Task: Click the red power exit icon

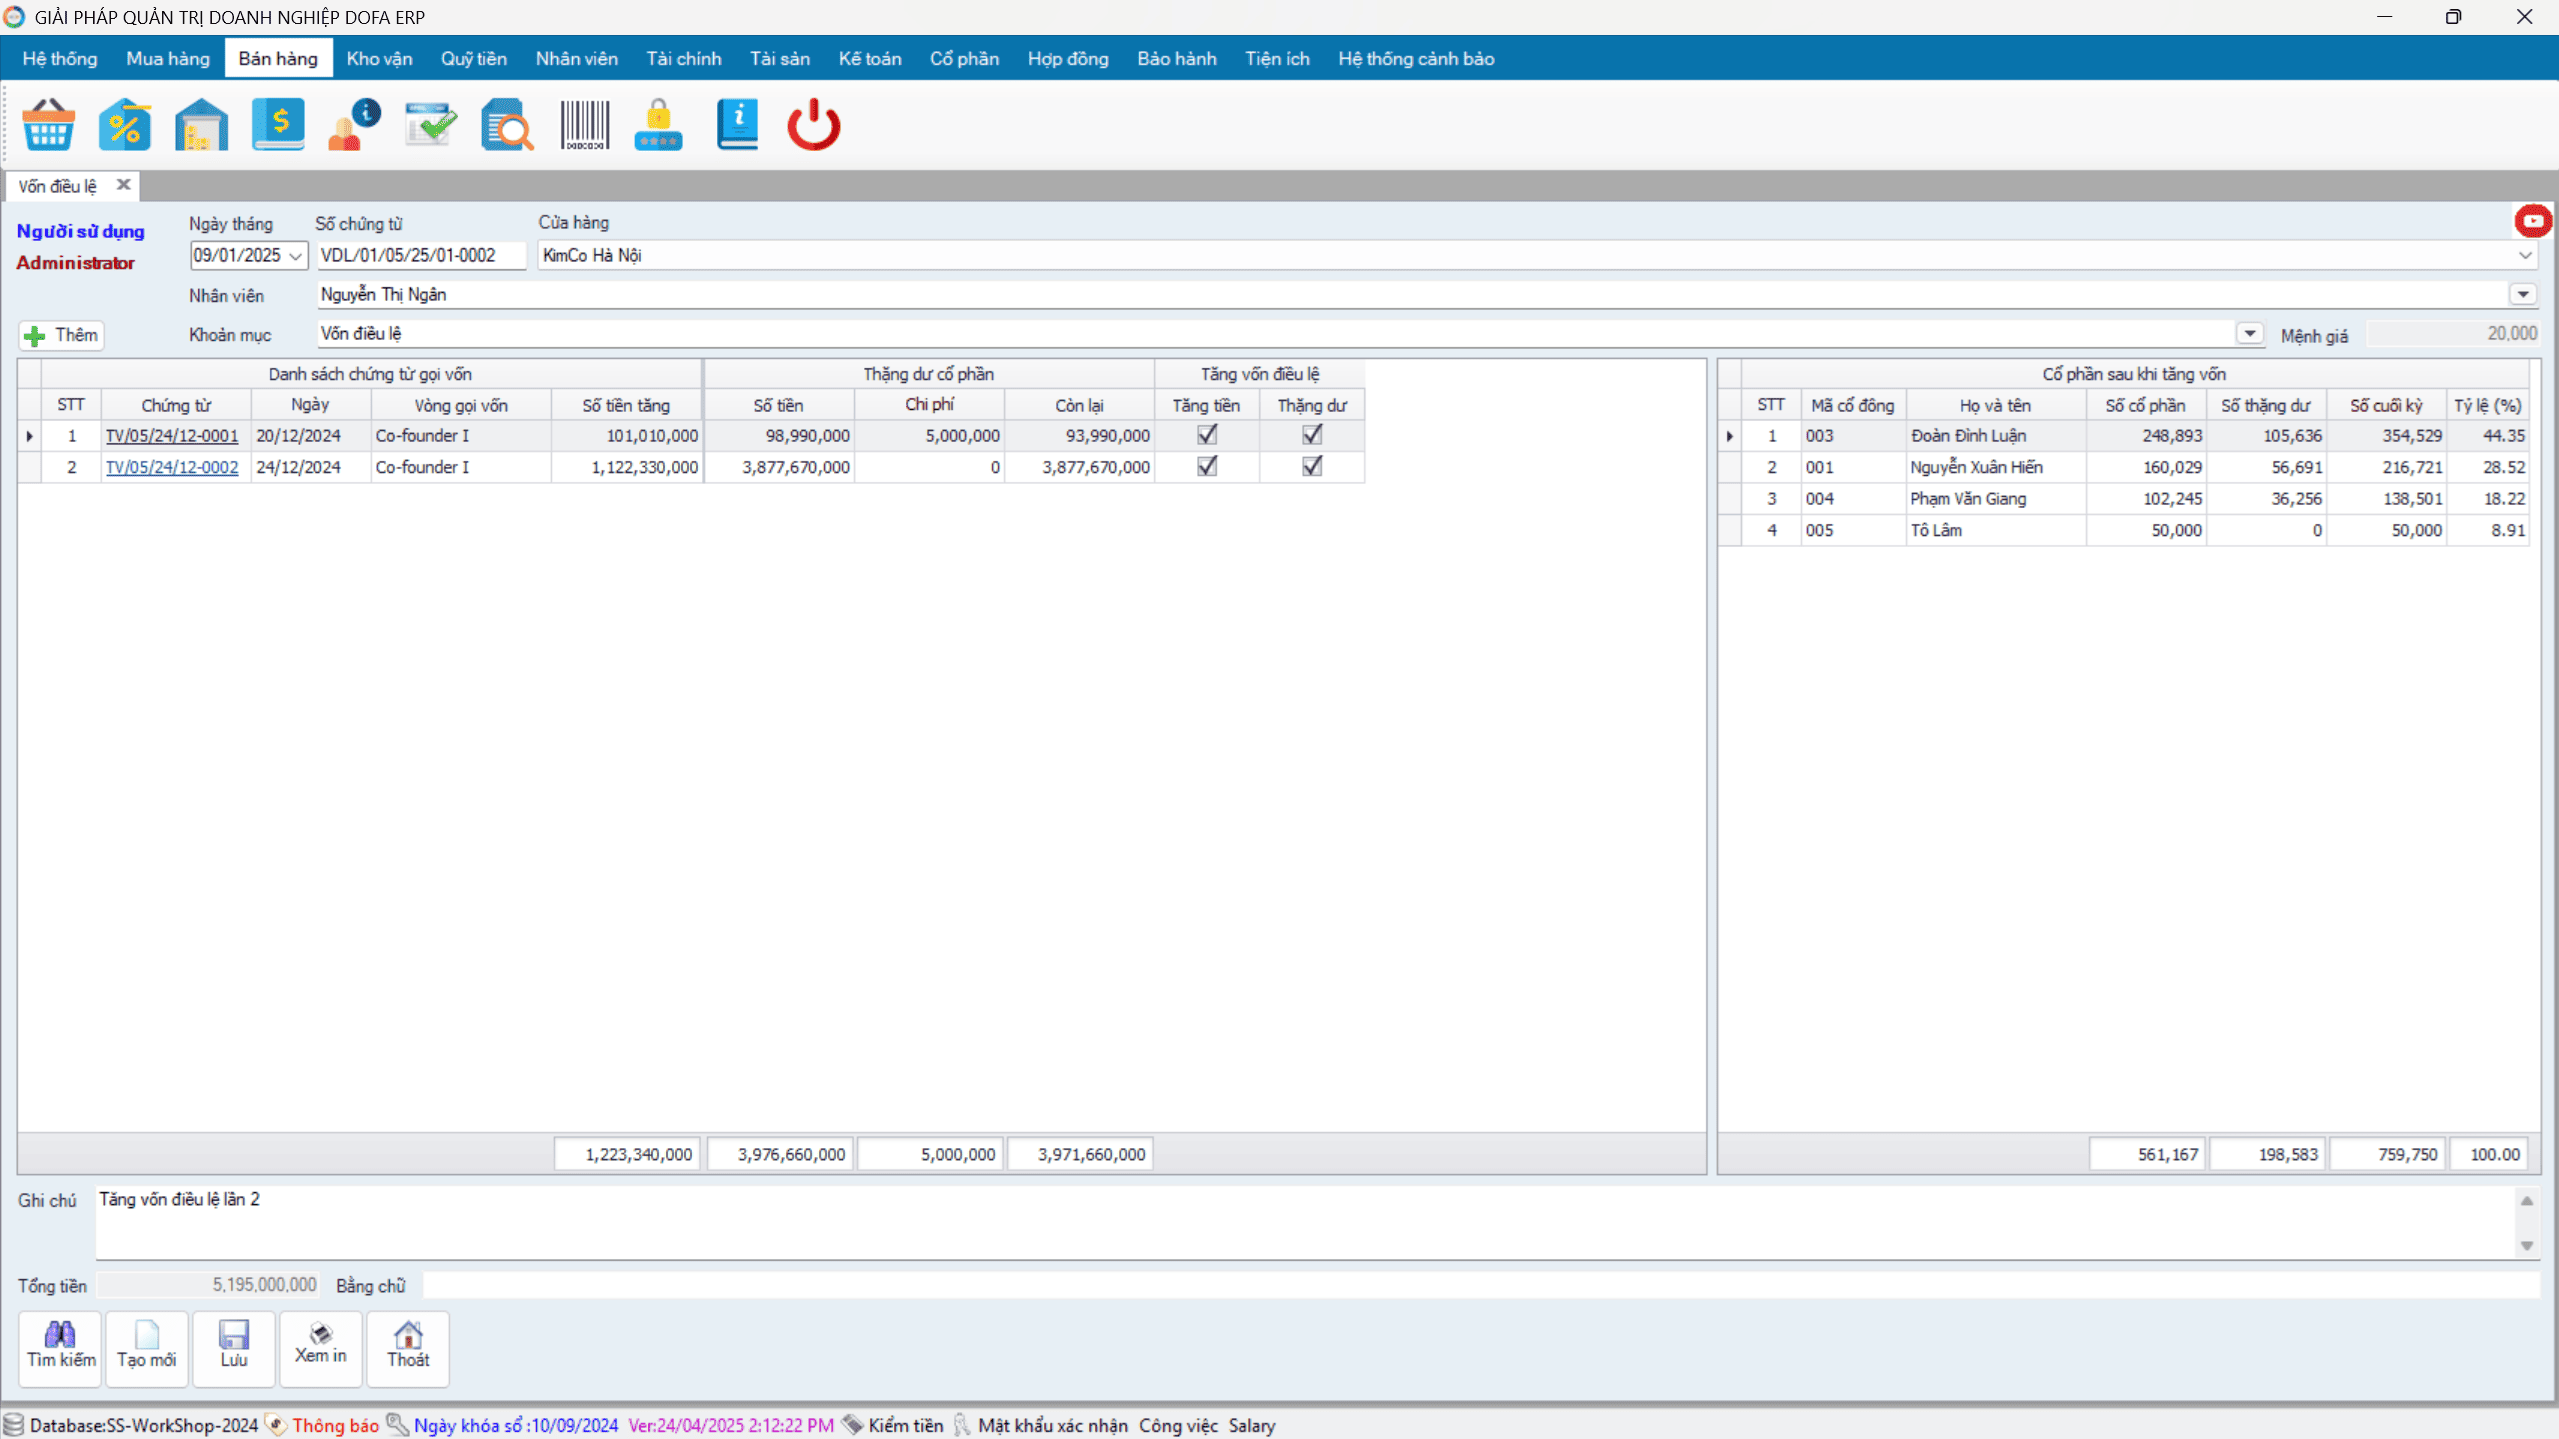Action: coord(813,125)
